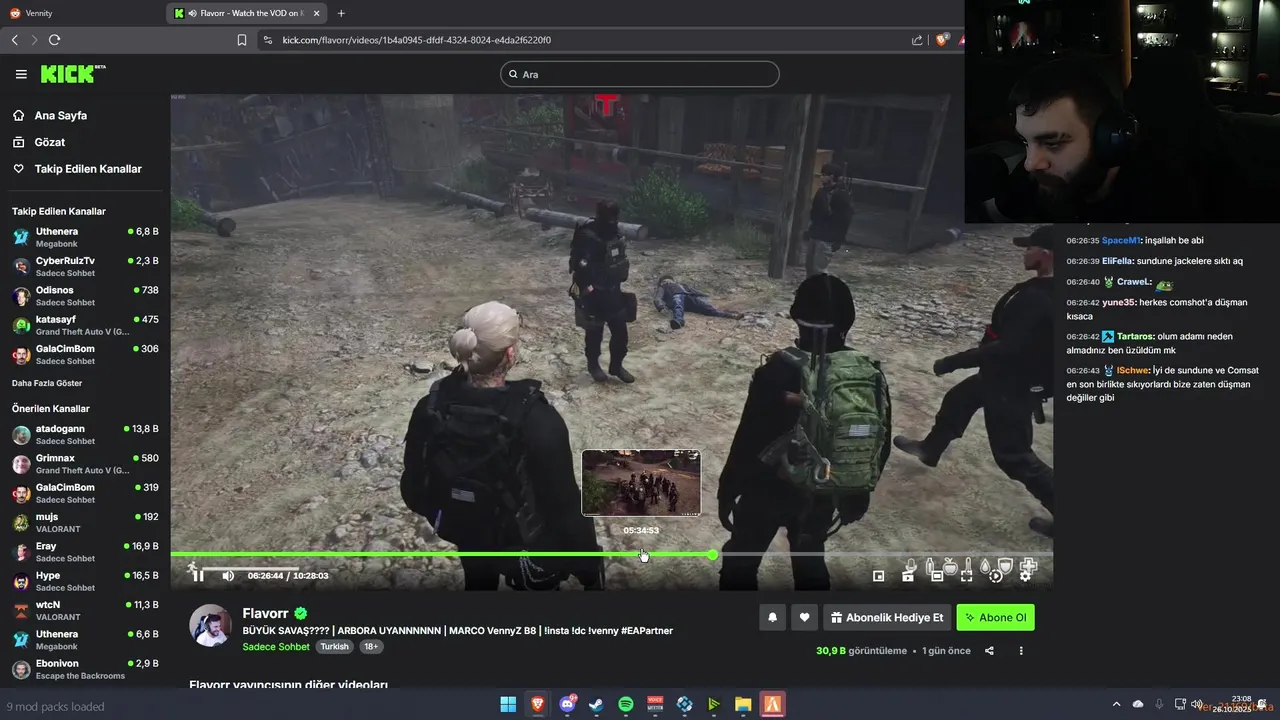
Task: Expand Daha Fazla Göster in followed channels
Action: 47,383
